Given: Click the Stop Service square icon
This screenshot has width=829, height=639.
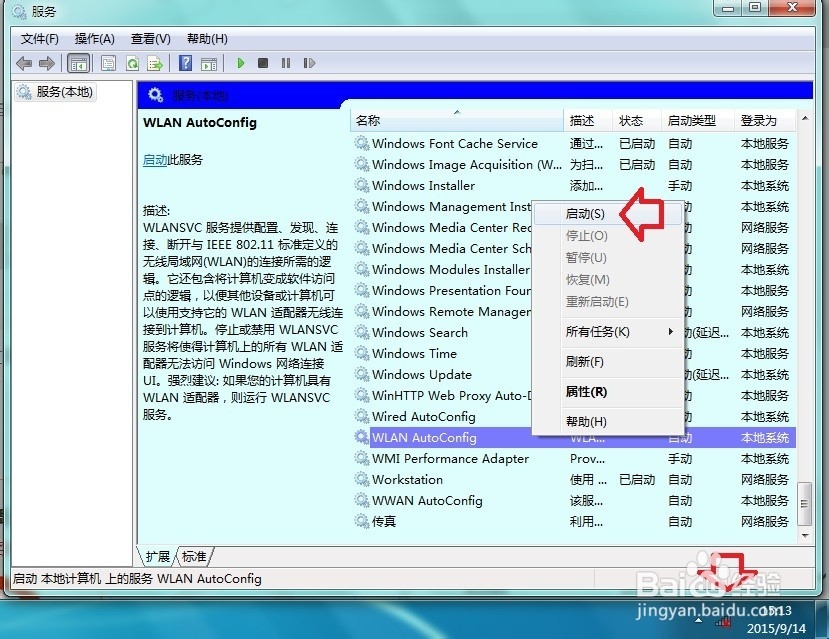Looking at the screenshot, I should [x=263, y=63].
